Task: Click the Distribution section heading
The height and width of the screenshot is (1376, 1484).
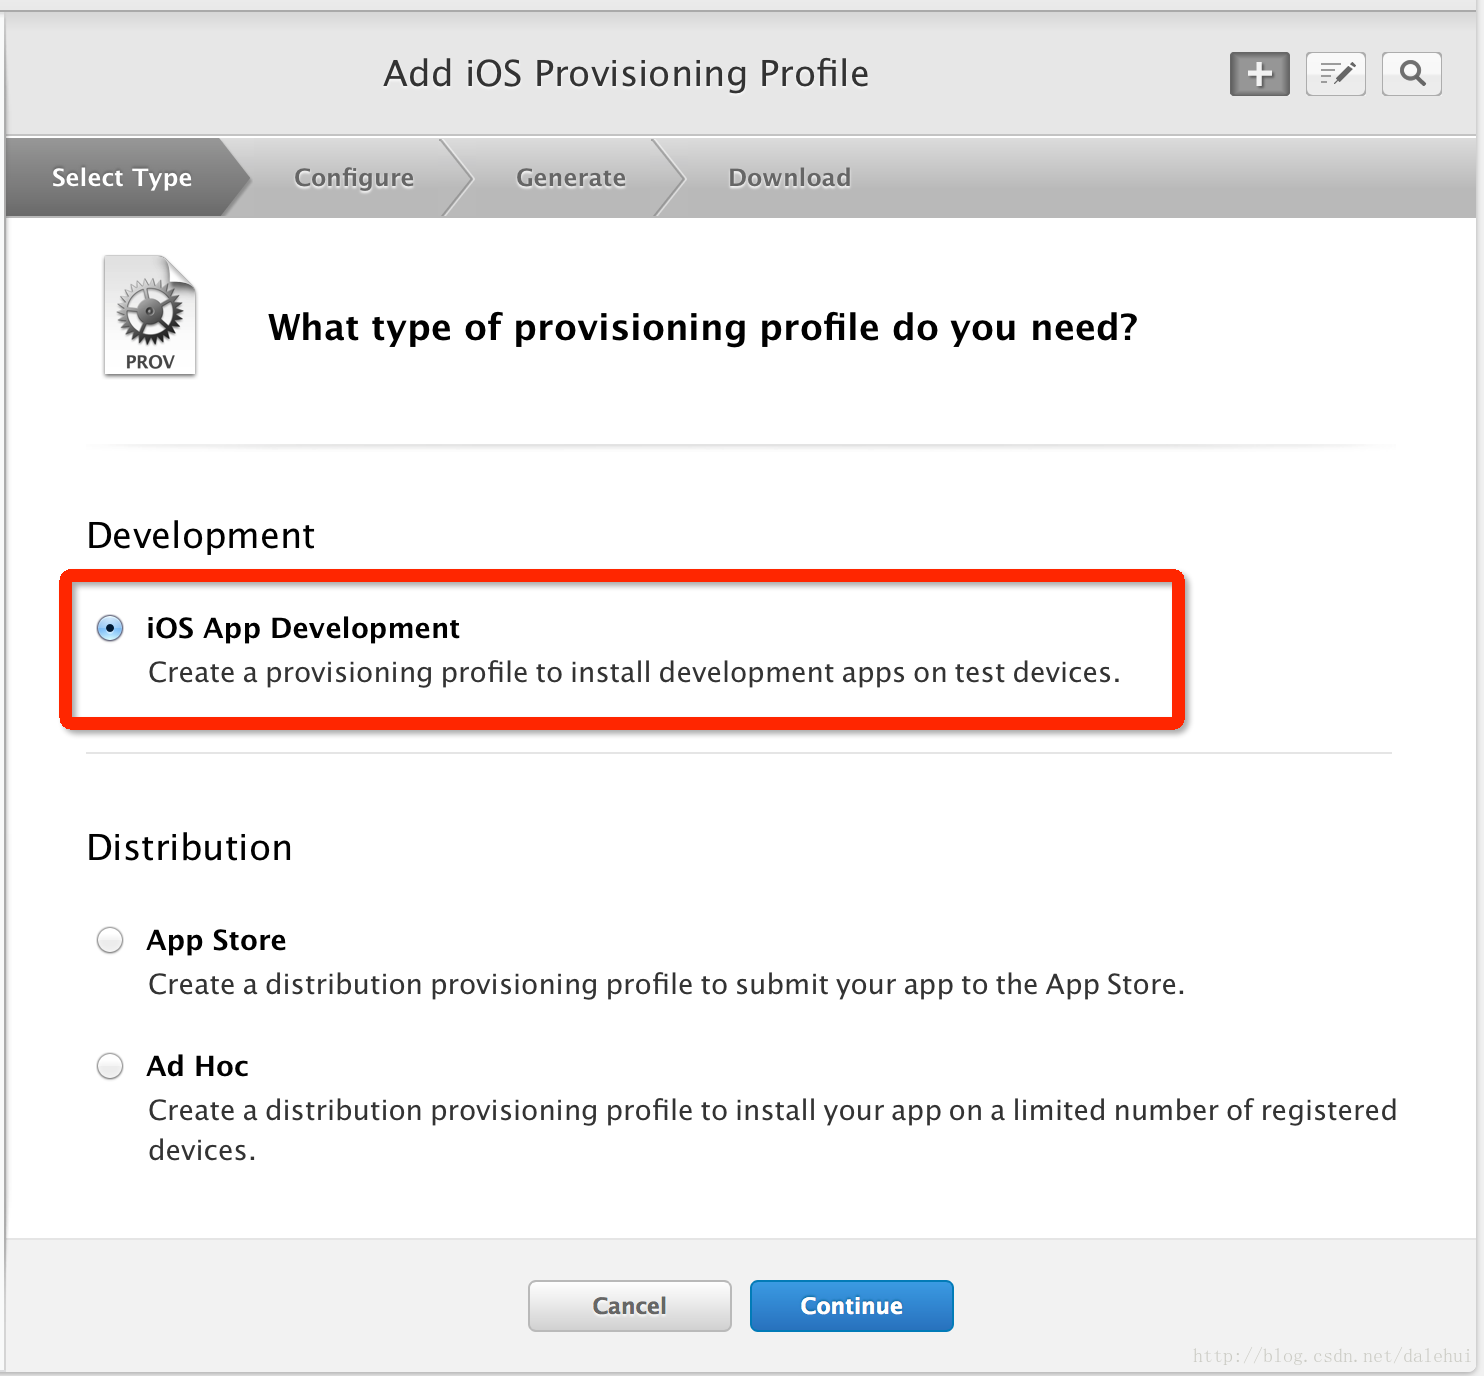Action: [189, 848]
